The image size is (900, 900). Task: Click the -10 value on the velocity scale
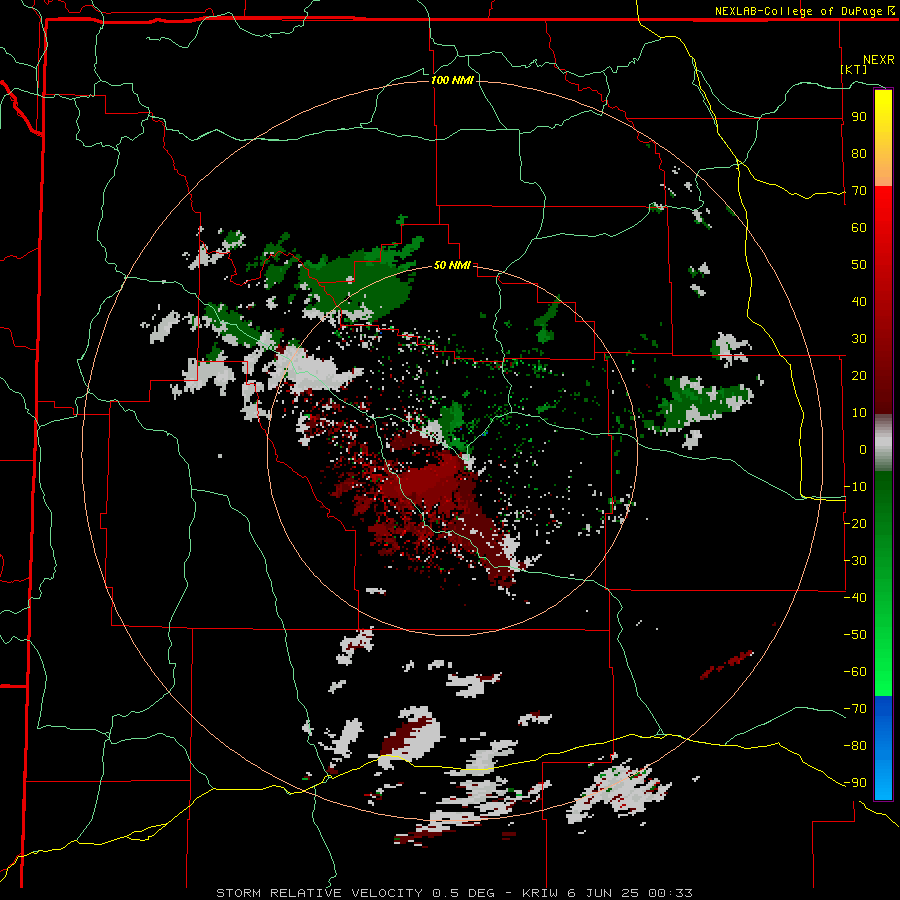tap(855, 487)
